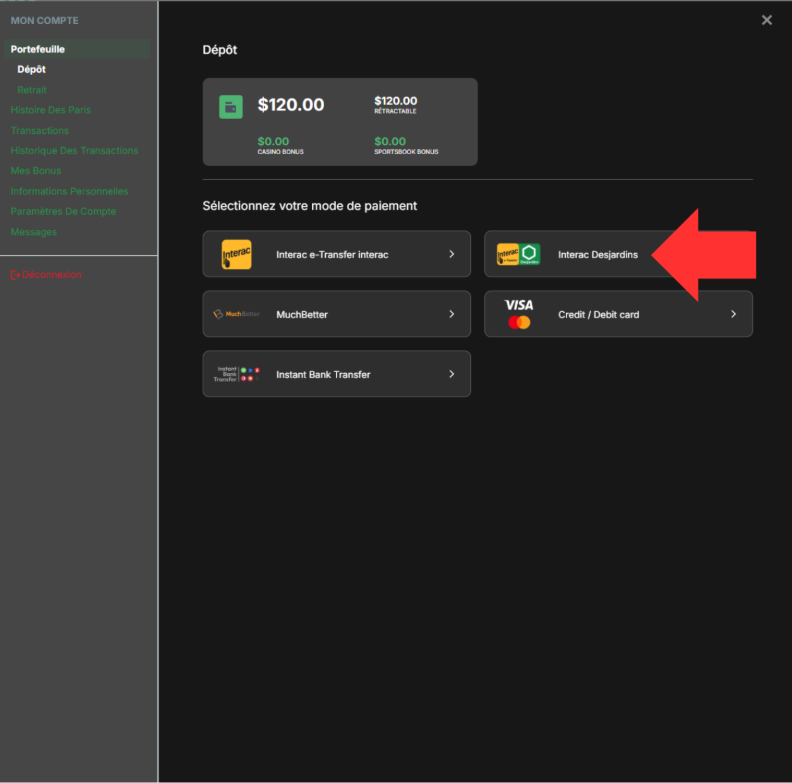Select Interac Desjardins payment method
This screenshot has width=792, height=783.
pyautogui.click(x=597, y=255)
